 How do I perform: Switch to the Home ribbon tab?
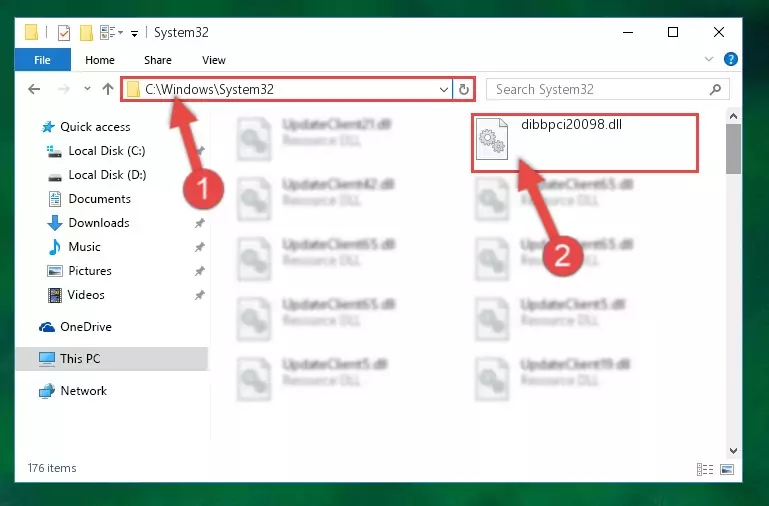pos(100,60)
